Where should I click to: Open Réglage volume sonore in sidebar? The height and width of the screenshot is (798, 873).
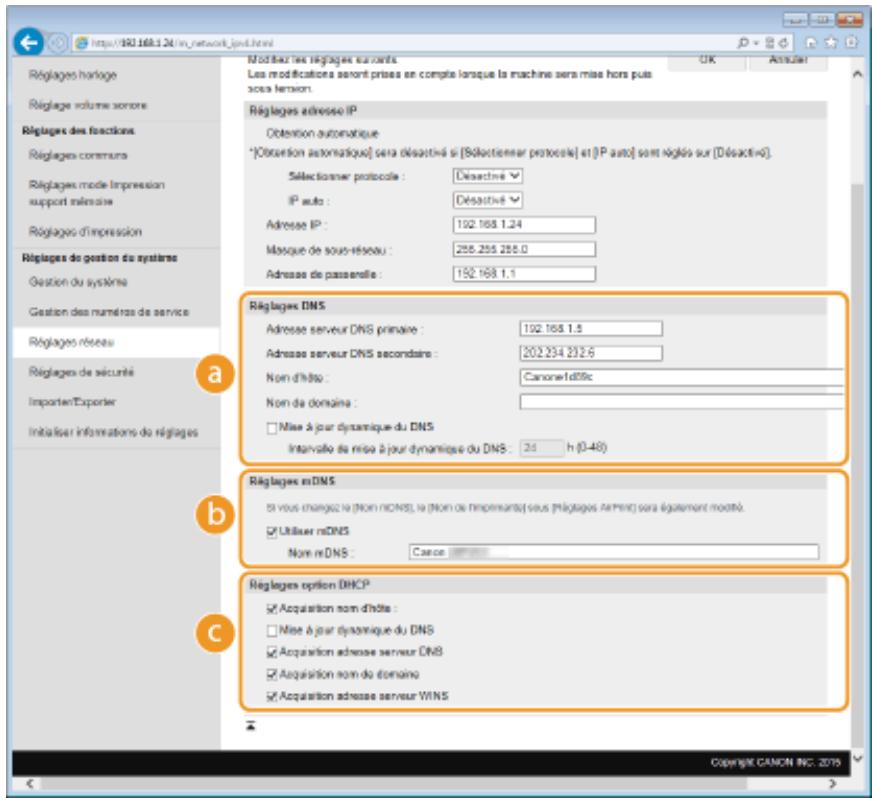[88, 105]
